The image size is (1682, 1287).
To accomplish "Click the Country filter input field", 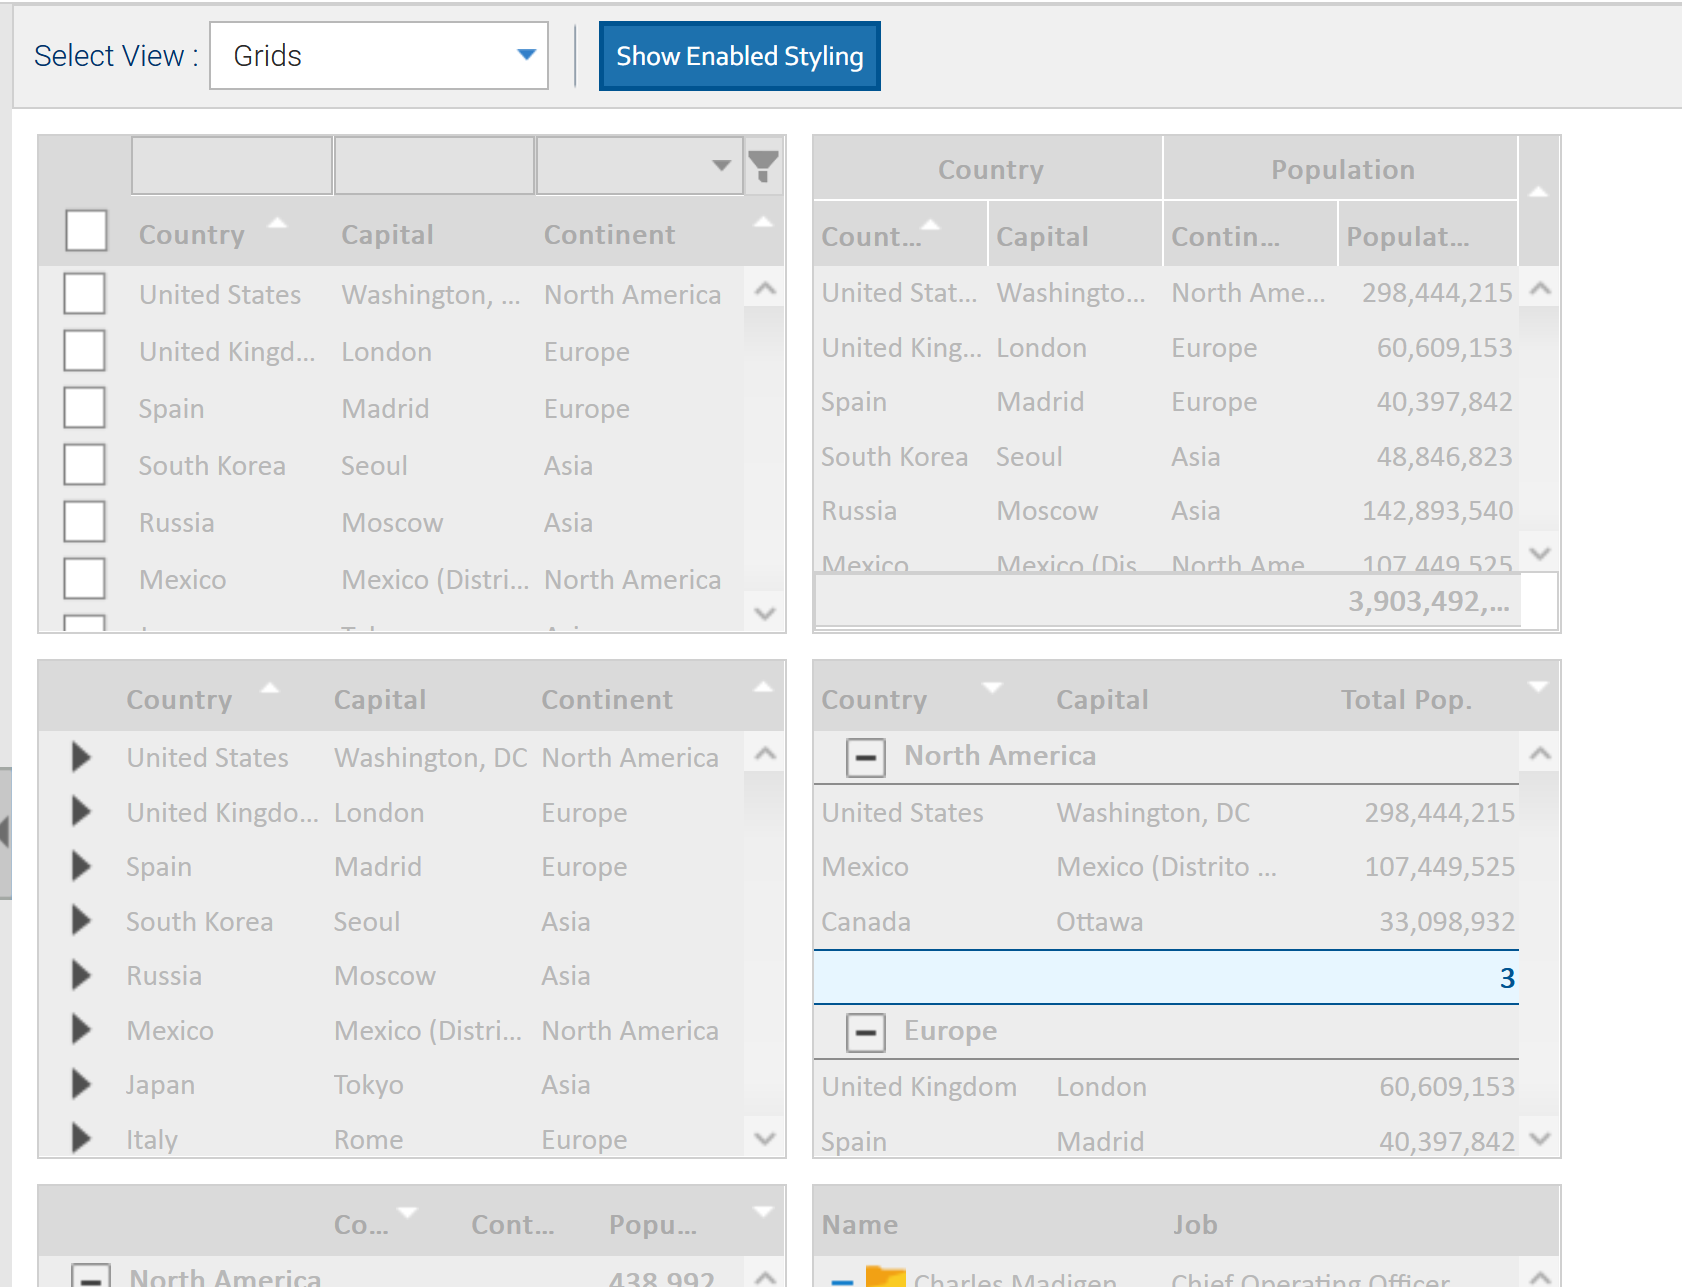I will click(x=232, y=165).
